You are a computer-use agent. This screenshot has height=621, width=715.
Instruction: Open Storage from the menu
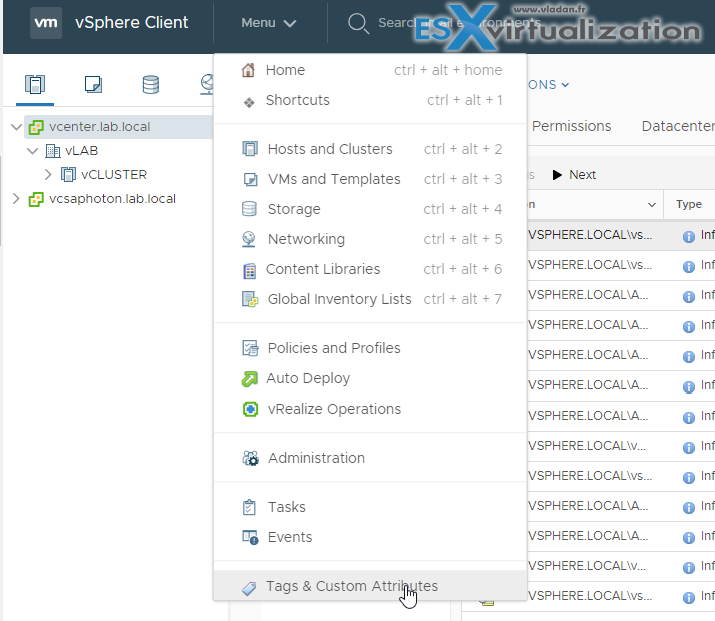coord(370,209)
